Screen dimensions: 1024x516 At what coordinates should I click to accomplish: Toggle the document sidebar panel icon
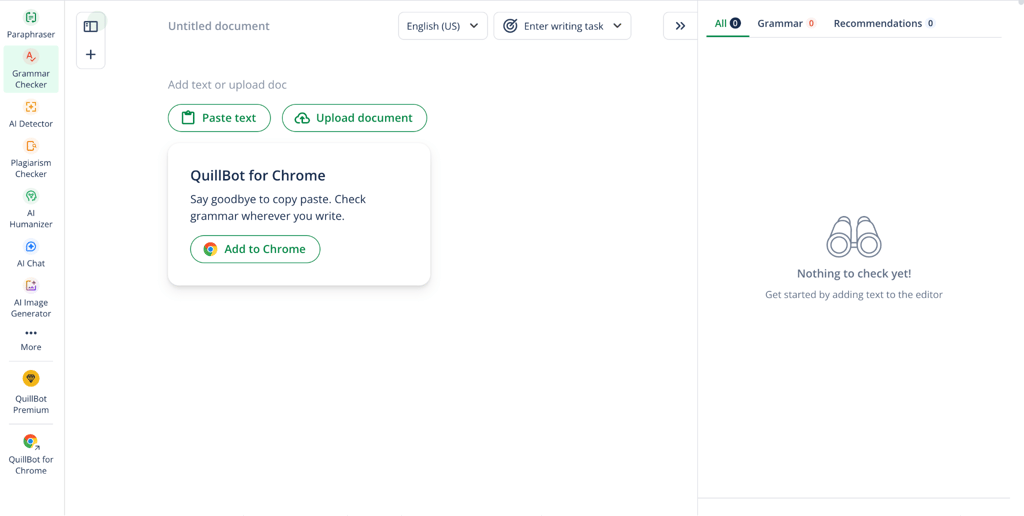coord(91,27)
